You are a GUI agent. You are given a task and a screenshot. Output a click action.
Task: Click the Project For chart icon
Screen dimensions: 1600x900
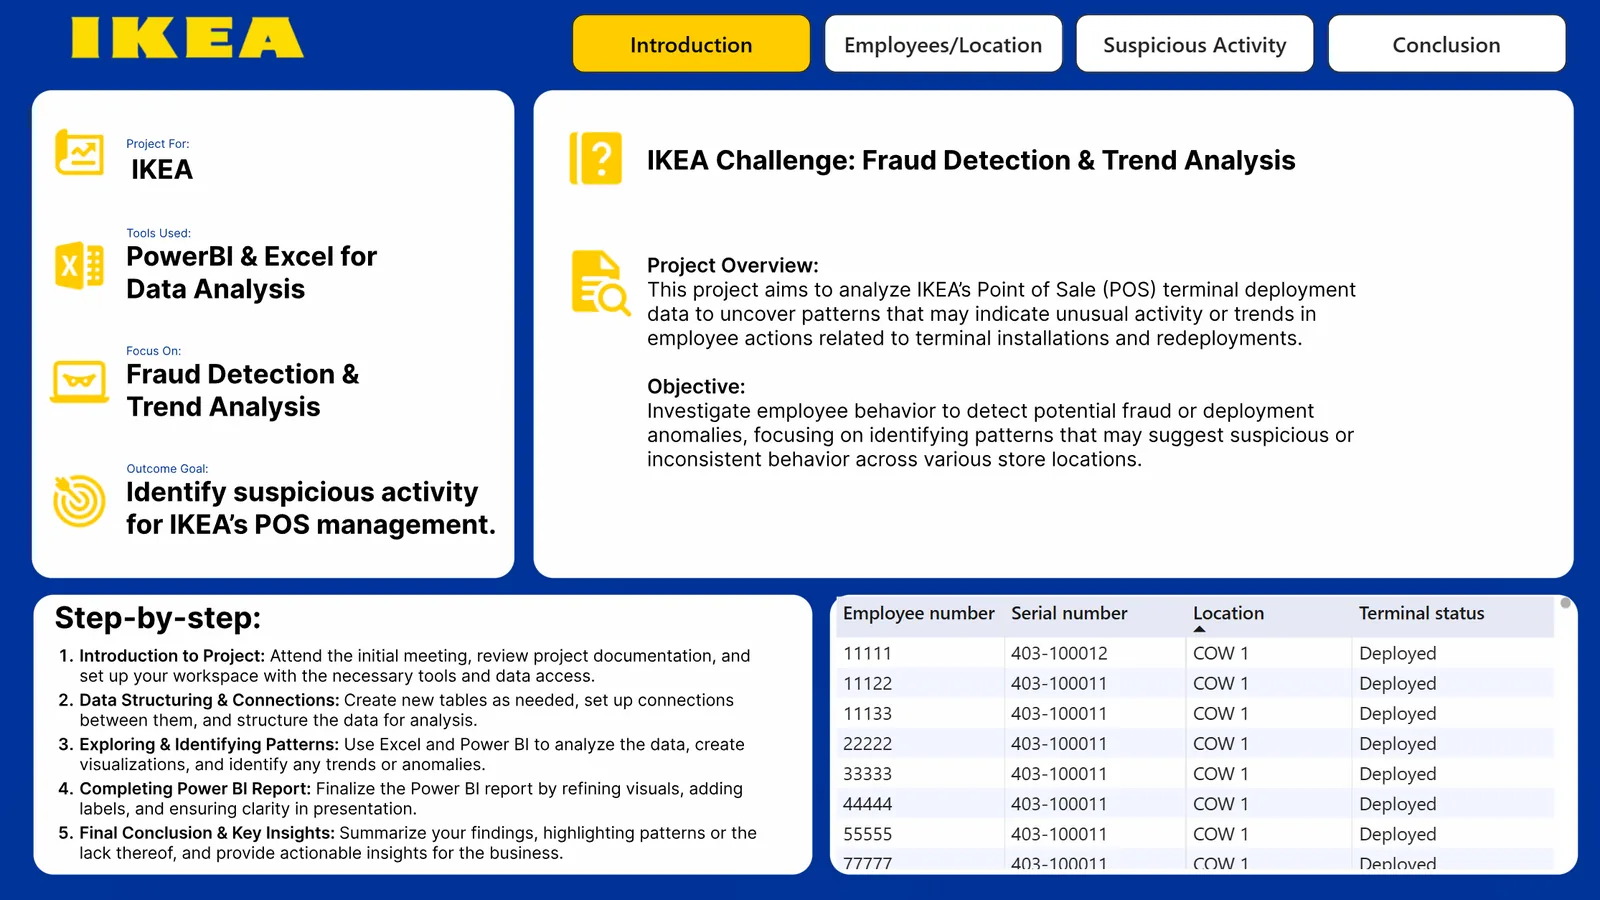[x=79, y=152]
